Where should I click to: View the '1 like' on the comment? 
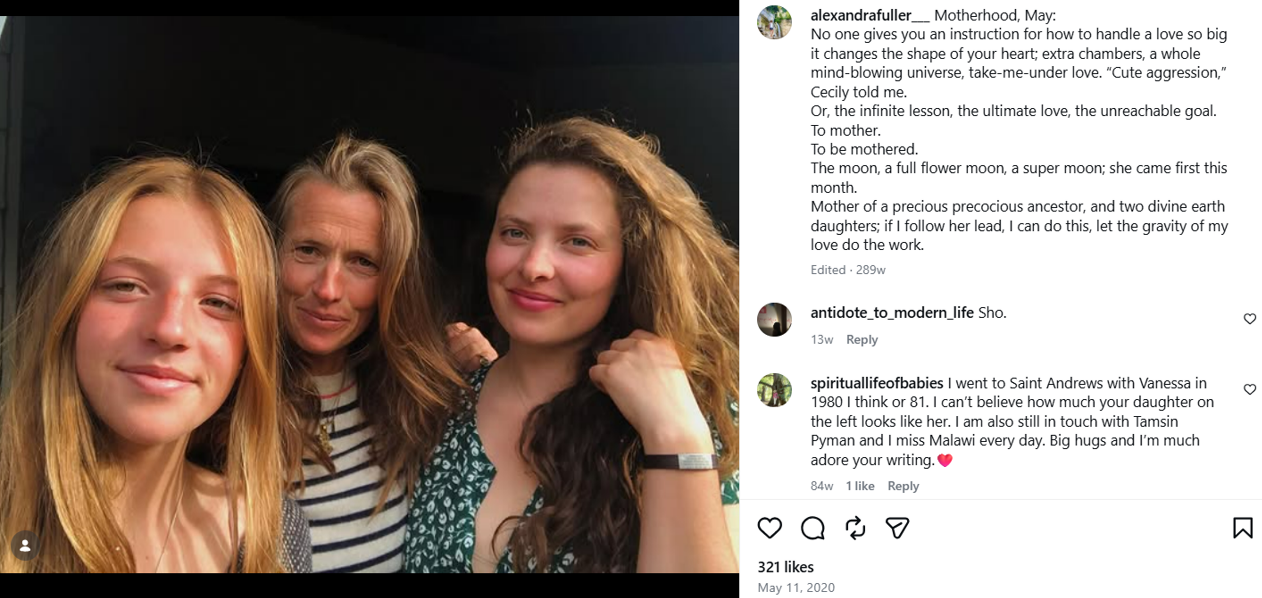point(860,486)
